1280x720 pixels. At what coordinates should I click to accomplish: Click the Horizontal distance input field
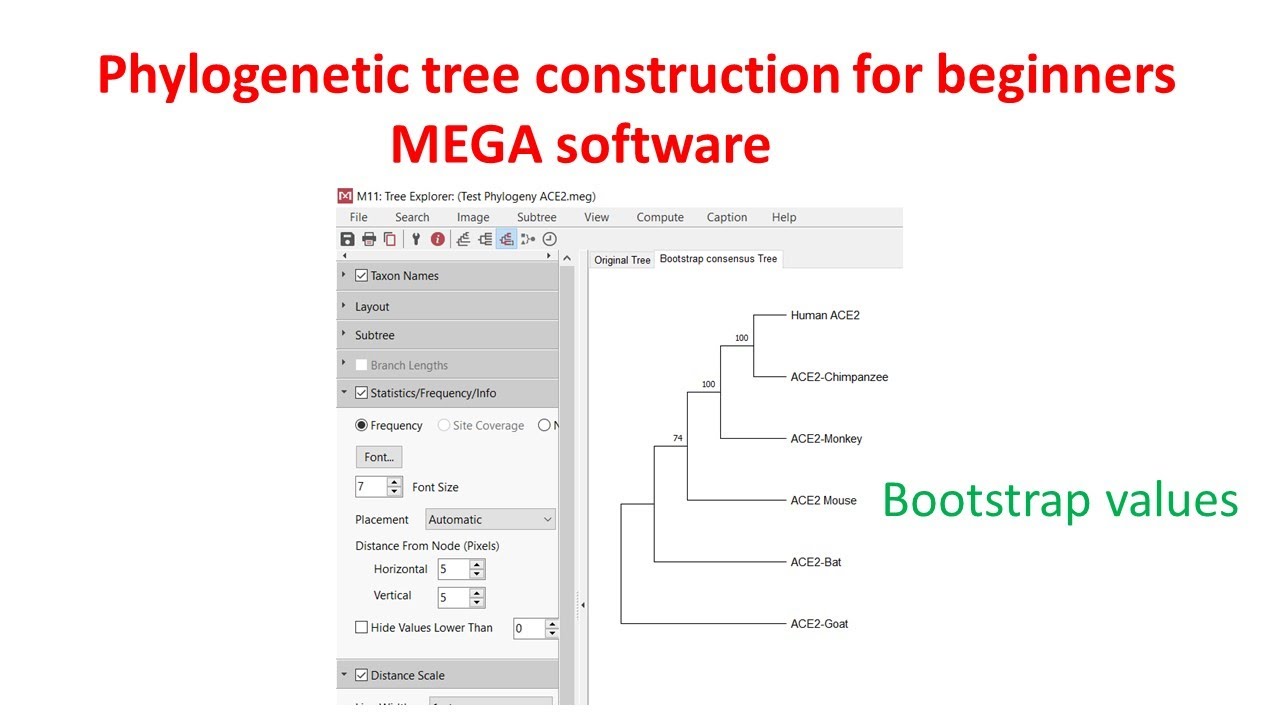coord(454,569)
